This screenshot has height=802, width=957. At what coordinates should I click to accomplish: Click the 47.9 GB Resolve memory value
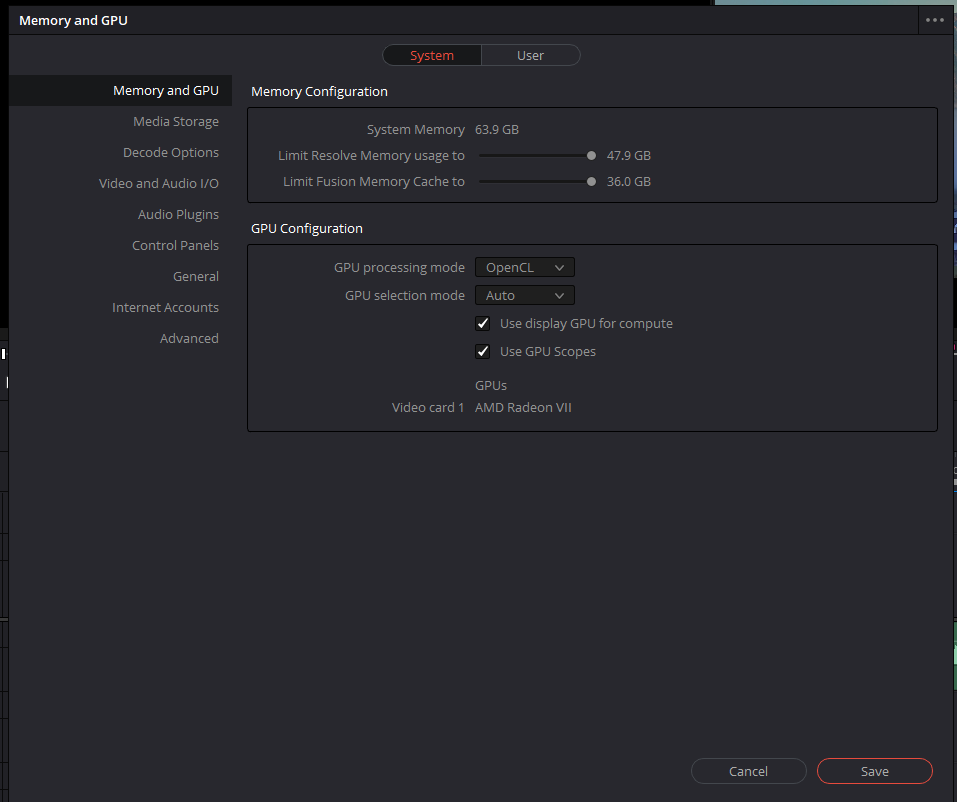[x=629, y=156]
